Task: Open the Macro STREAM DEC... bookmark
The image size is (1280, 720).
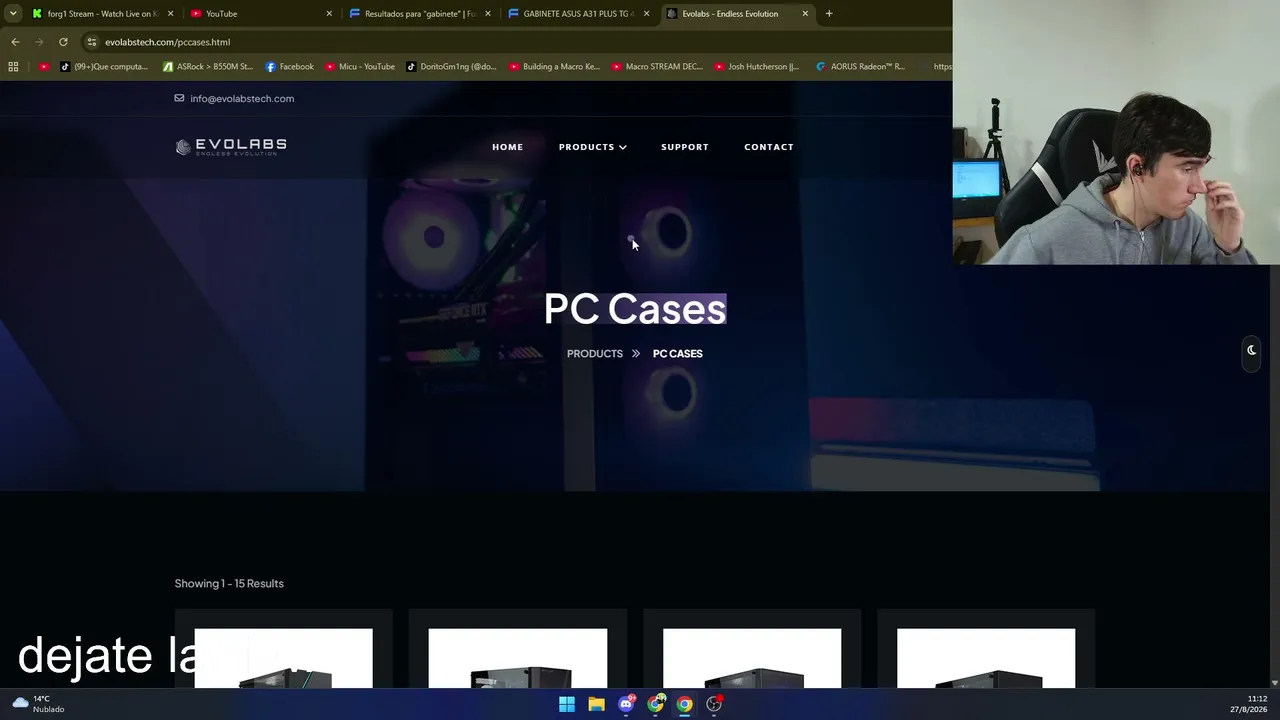Action: coord(657,67)
